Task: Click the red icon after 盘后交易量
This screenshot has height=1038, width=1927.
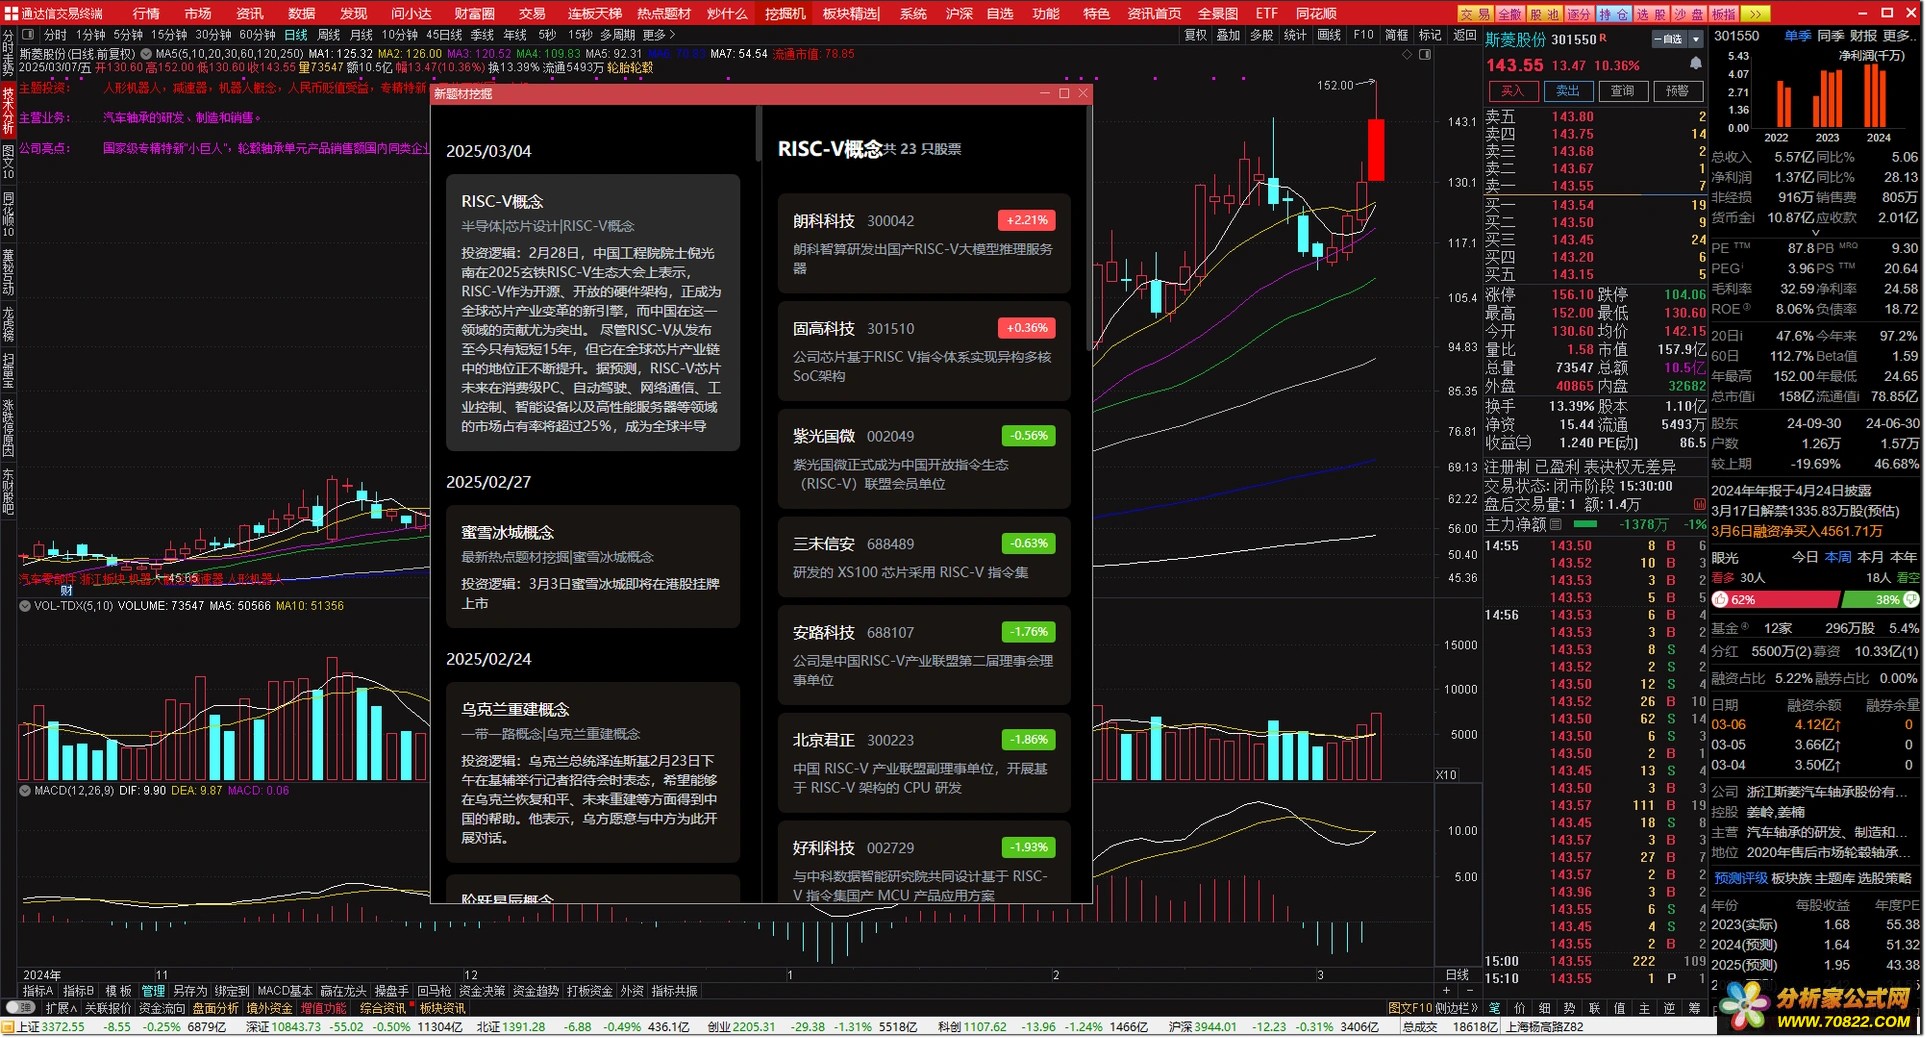Action: [x=1699, y=505]
